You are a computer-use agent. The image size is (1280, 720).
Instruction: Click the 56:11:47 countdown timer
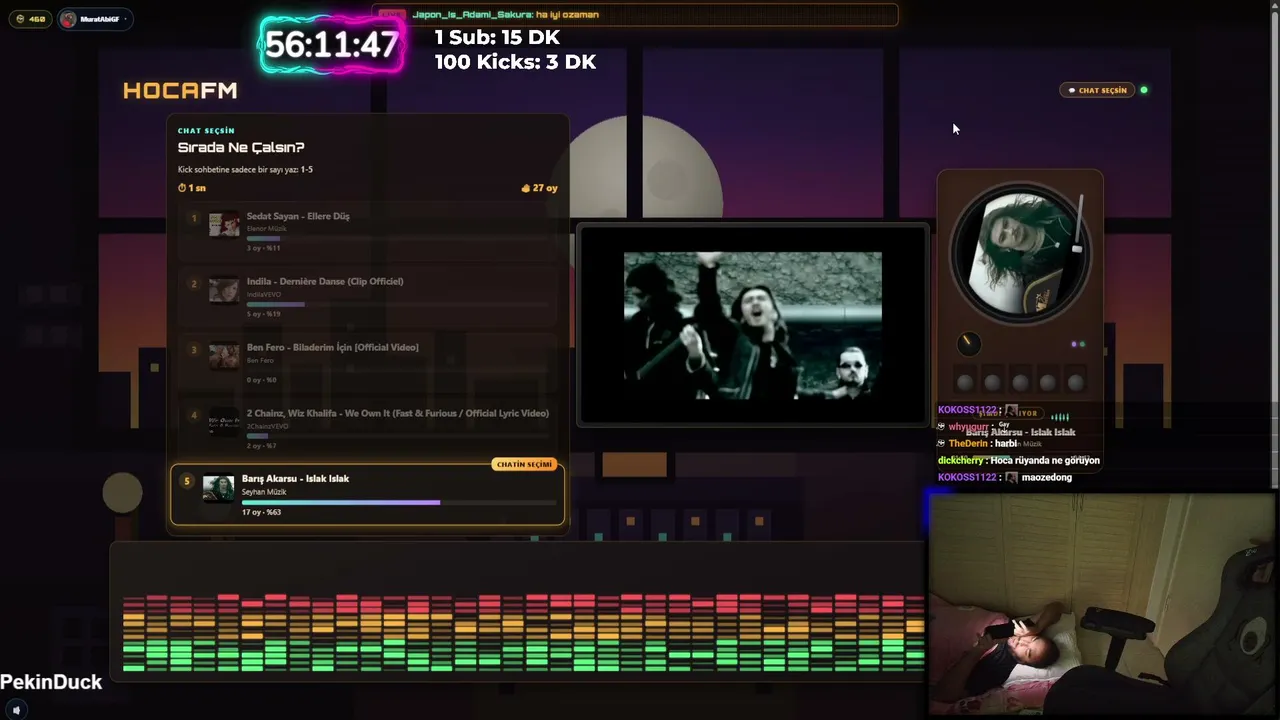coord(332,45)
